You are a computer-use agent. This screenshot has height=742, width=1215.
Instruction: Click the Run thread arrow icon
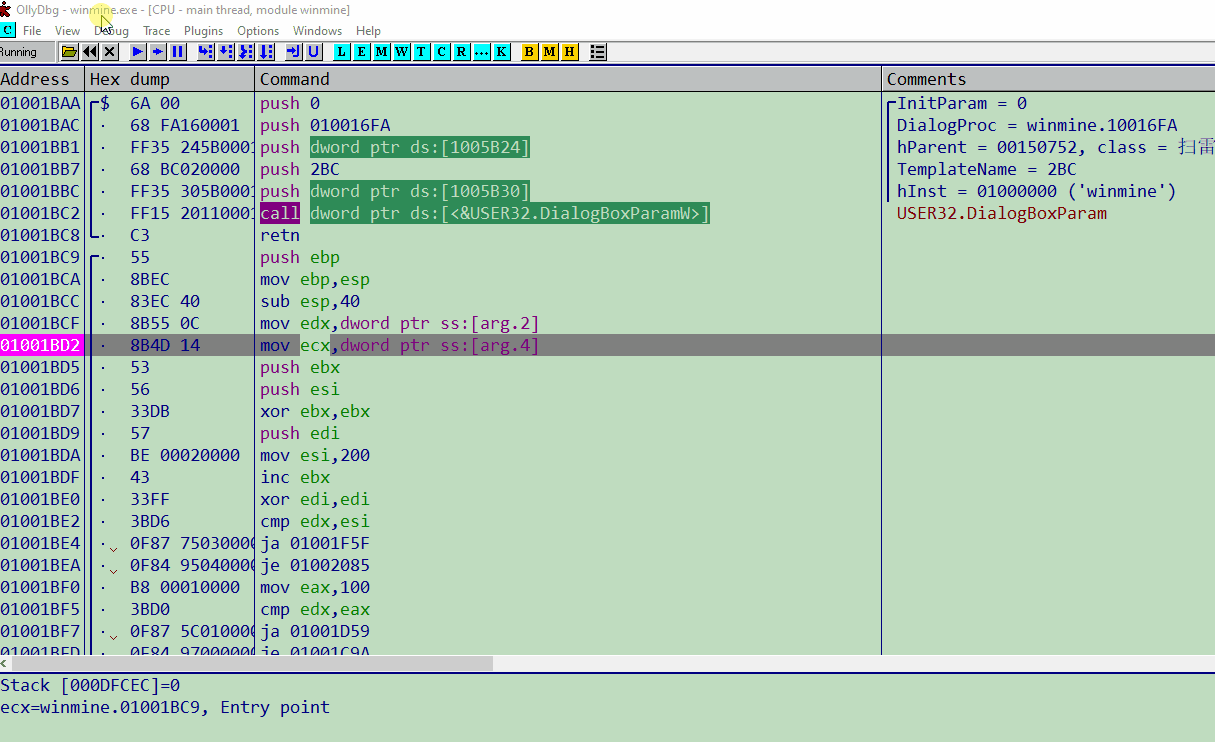[x=157, y=51]
